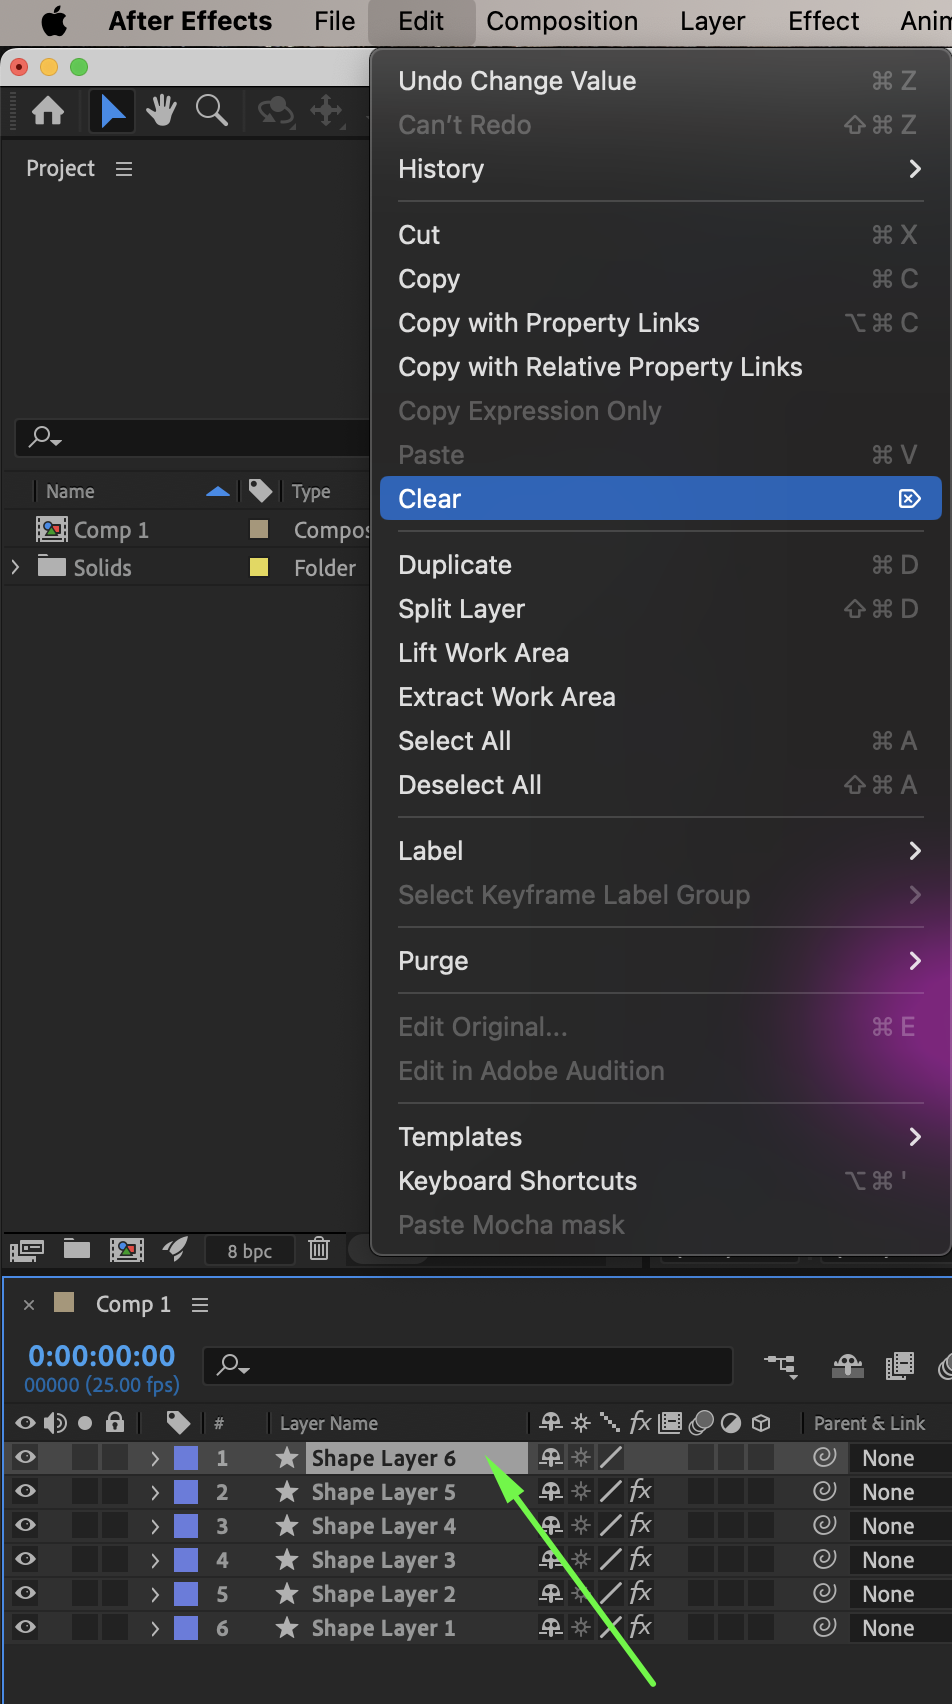Hide Shape Layer 1 using eye icon
The image size is (952, 1704).
(26, 1628)
